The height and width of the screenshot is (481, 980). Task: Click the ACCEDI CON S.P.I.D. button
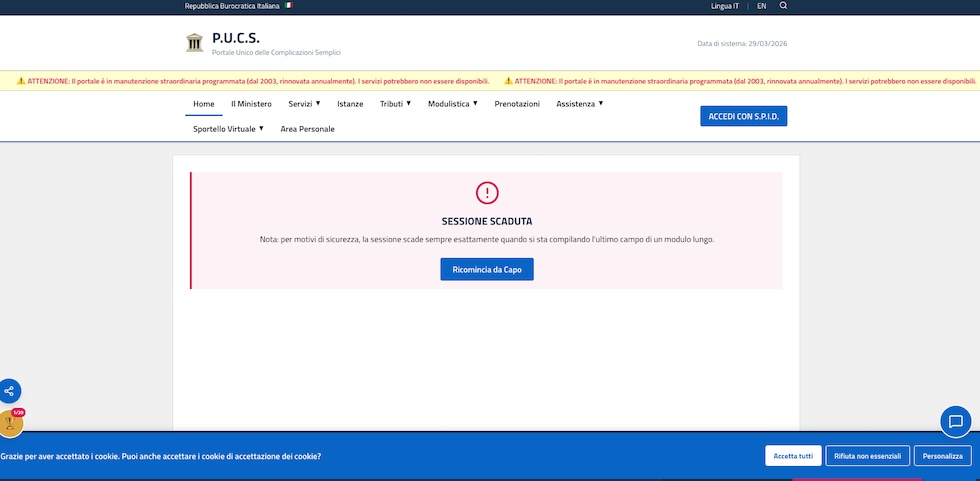[x=743, y=116]
